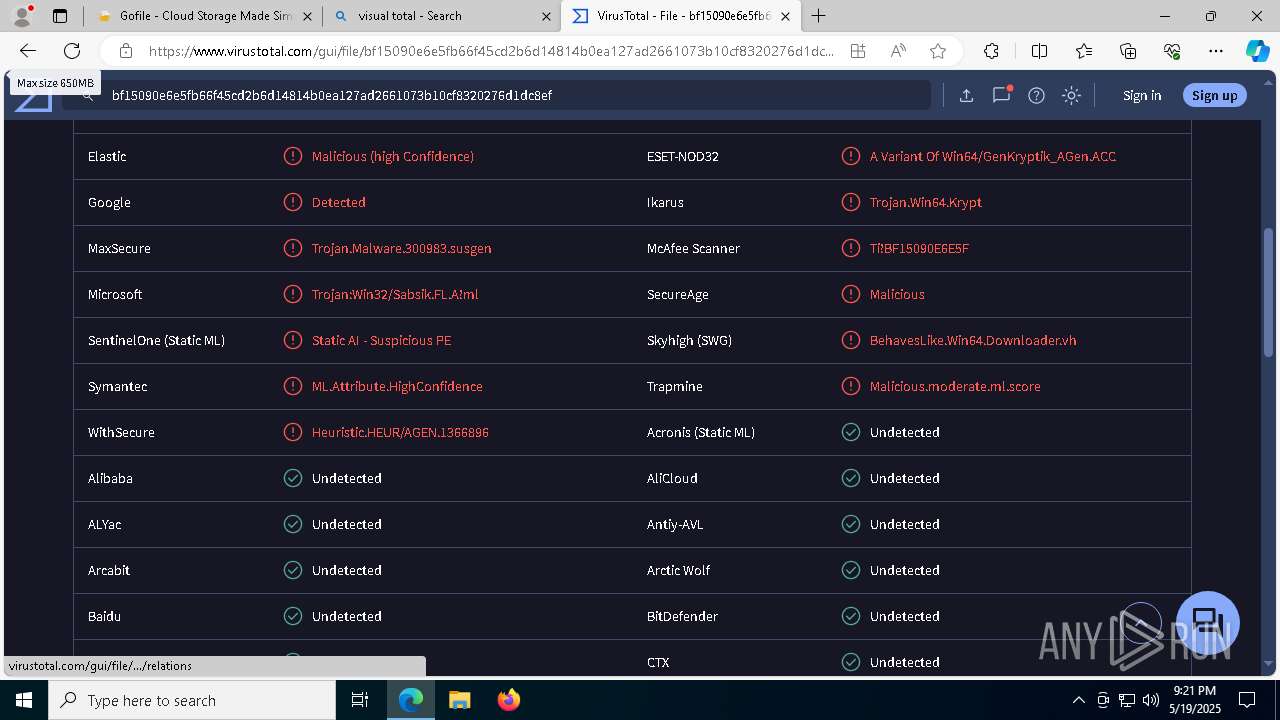
Task: Click the VirusTotal hash search field
Action: point(498,95)
